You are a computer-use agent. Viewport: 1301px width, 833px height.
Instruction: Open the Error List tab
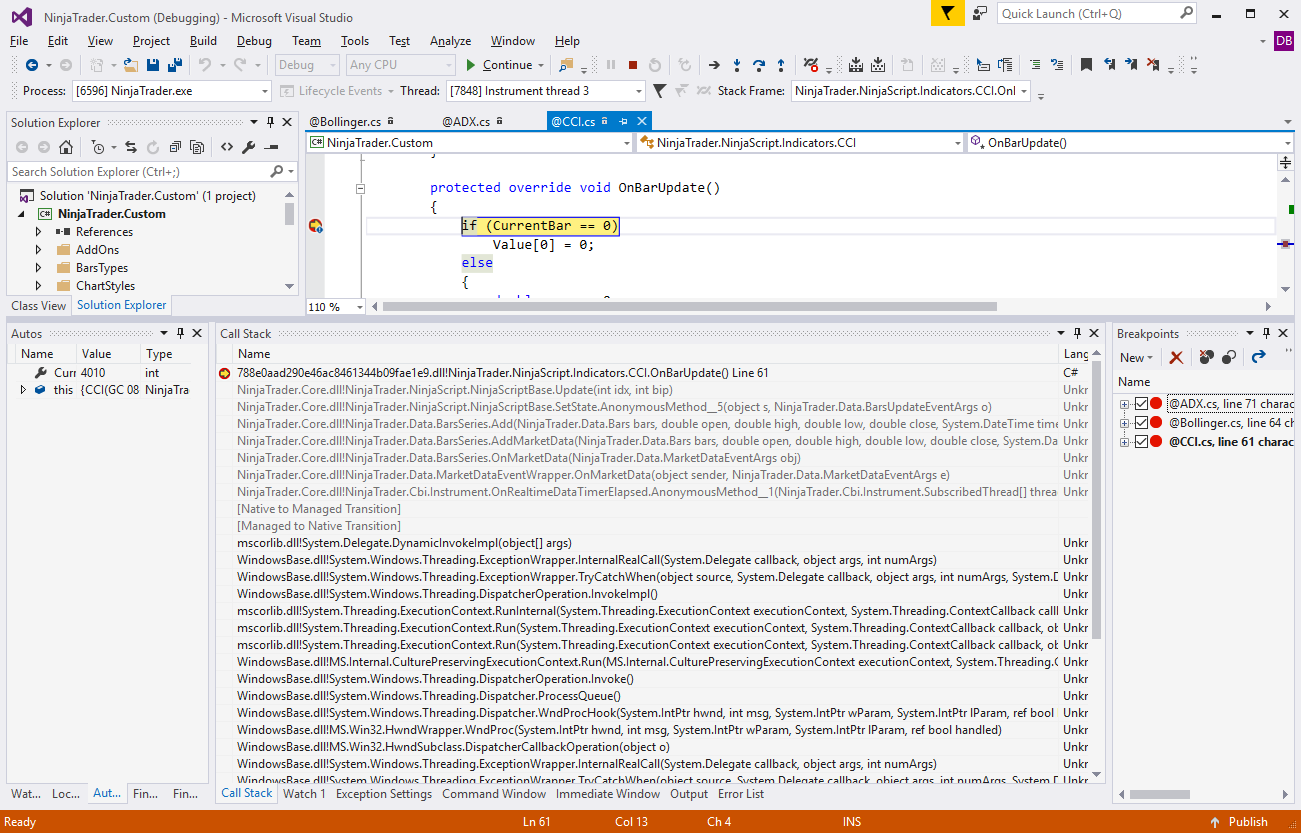[741, 794]
